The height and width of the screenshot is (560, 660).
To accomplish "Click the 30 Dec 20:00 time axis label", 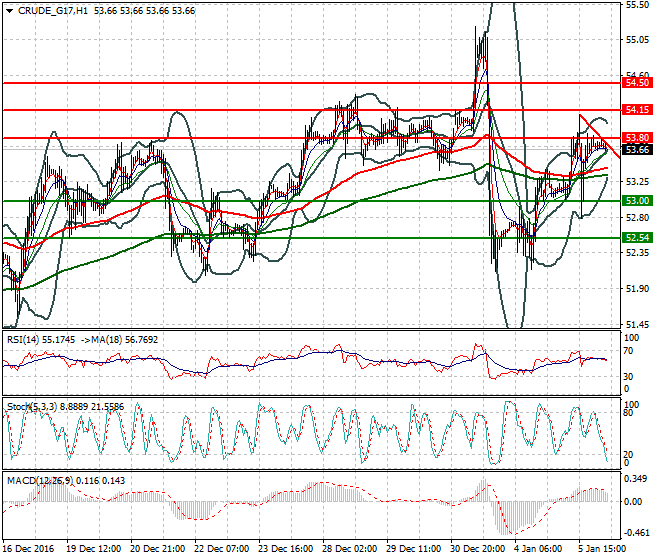I will (477, 549).
